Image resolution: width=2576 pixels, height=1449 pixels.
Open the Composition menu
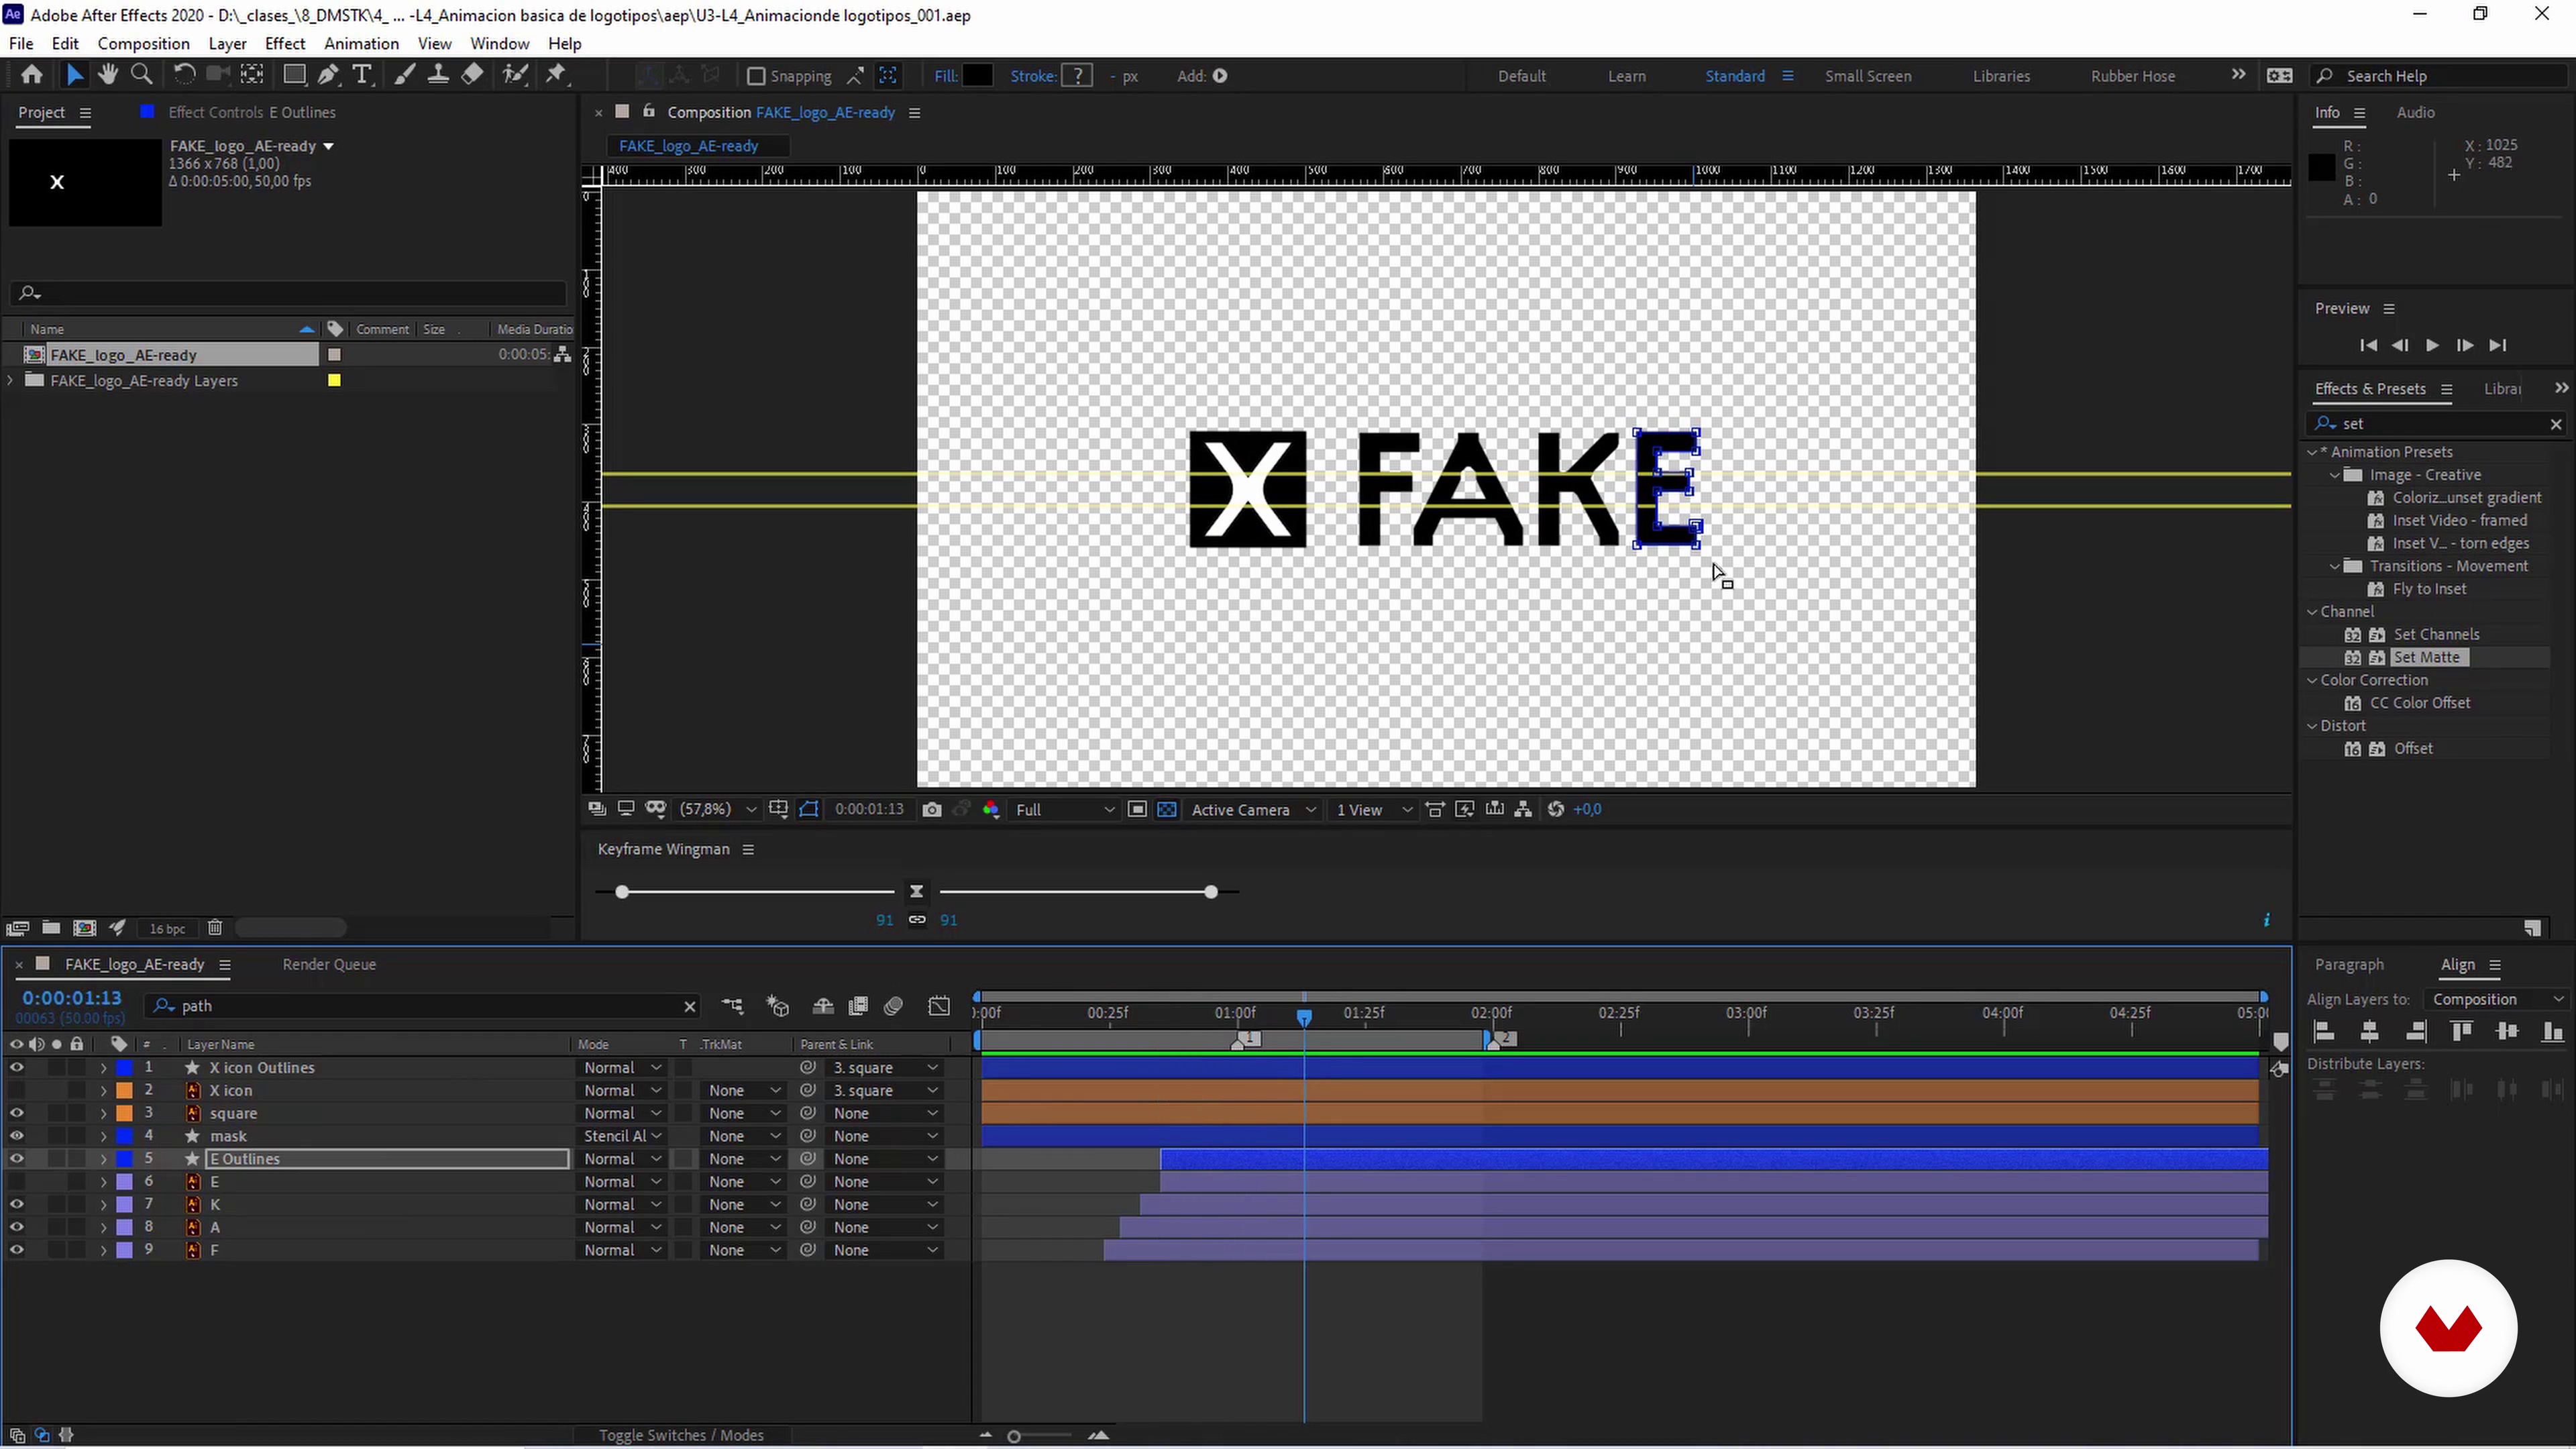(143, 43)
